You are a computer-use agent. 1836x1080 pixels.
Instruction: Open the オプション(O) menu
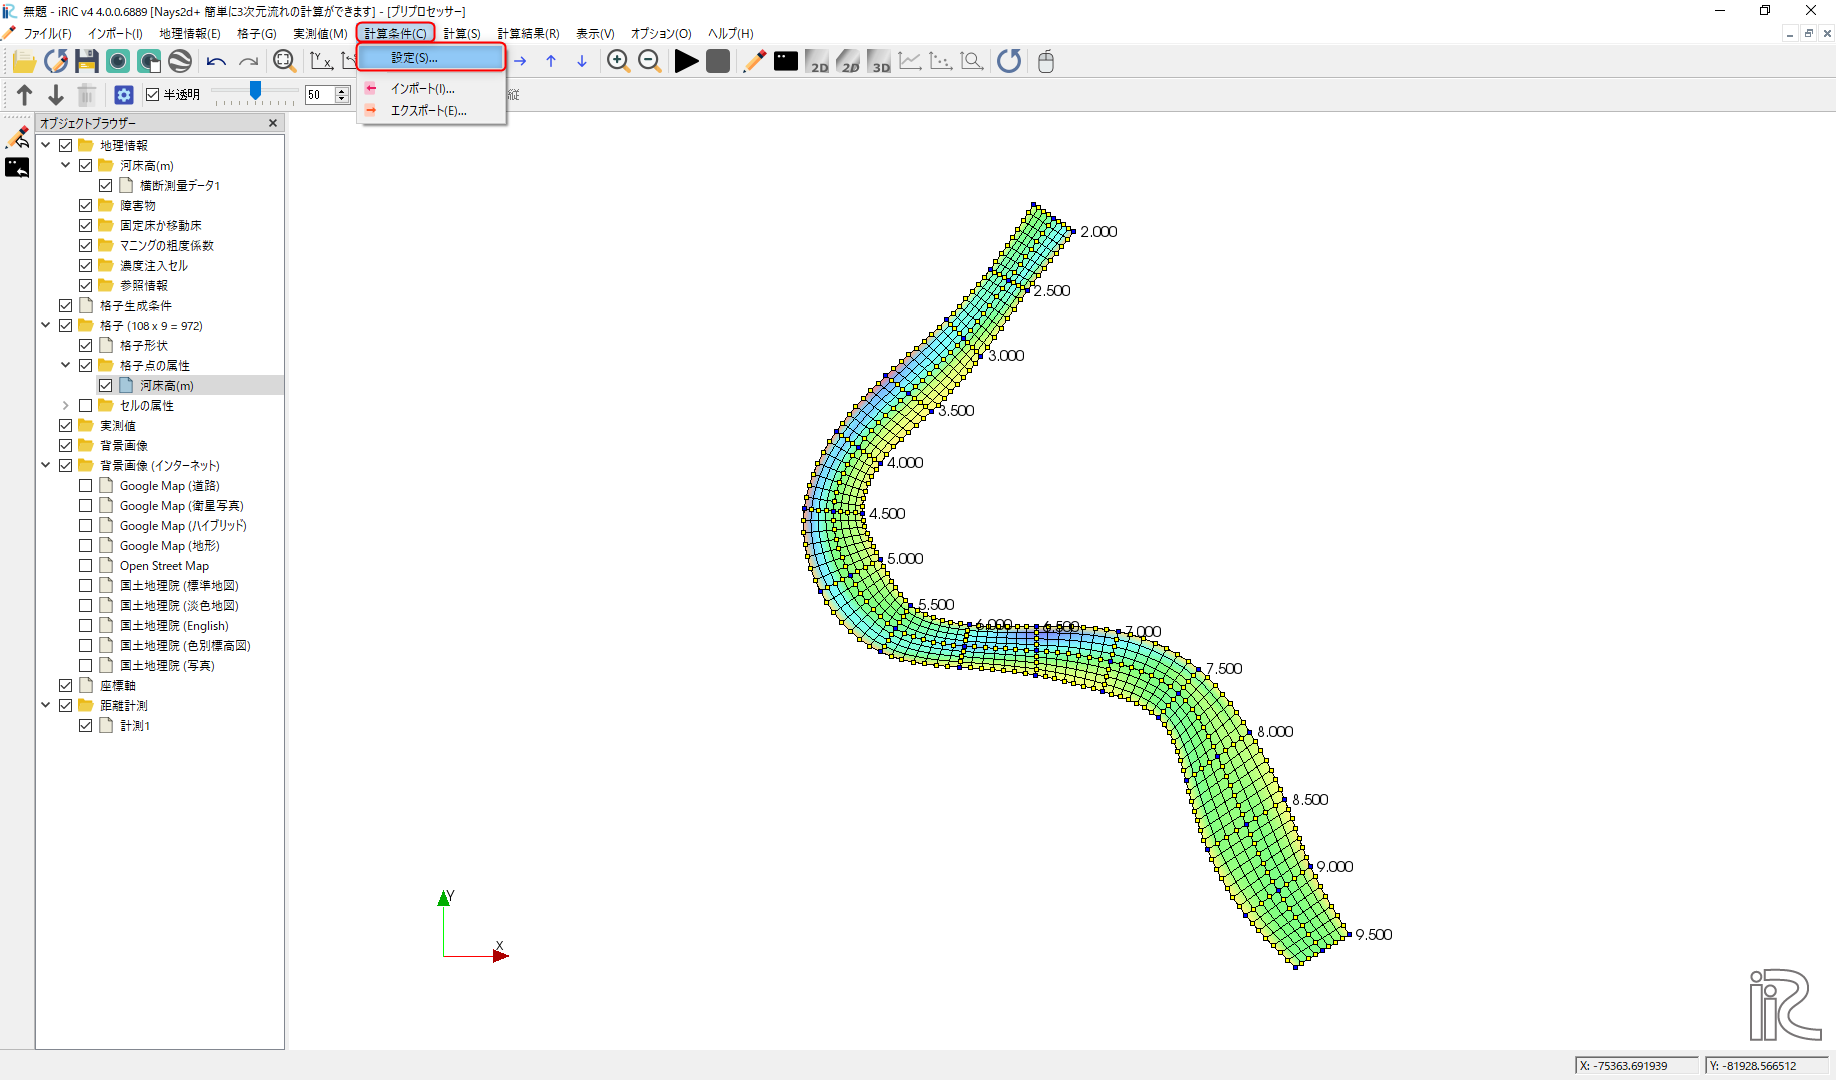point(661,34)
